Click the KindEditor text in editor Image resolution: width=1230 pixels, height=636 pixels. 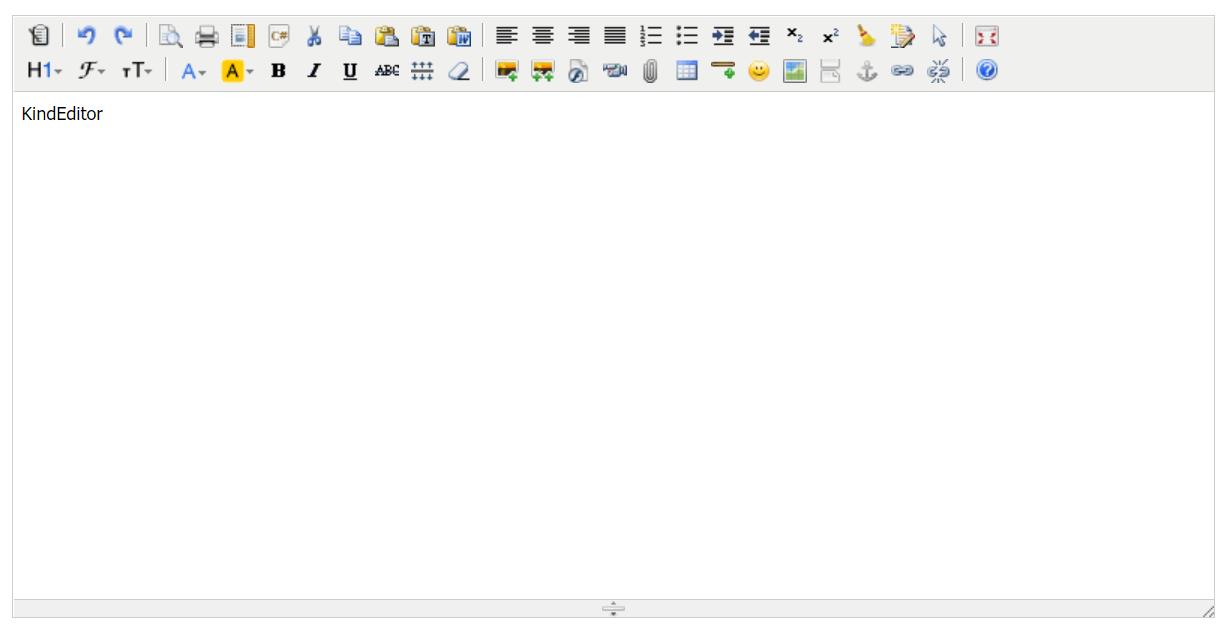click(x=62, y=114)
